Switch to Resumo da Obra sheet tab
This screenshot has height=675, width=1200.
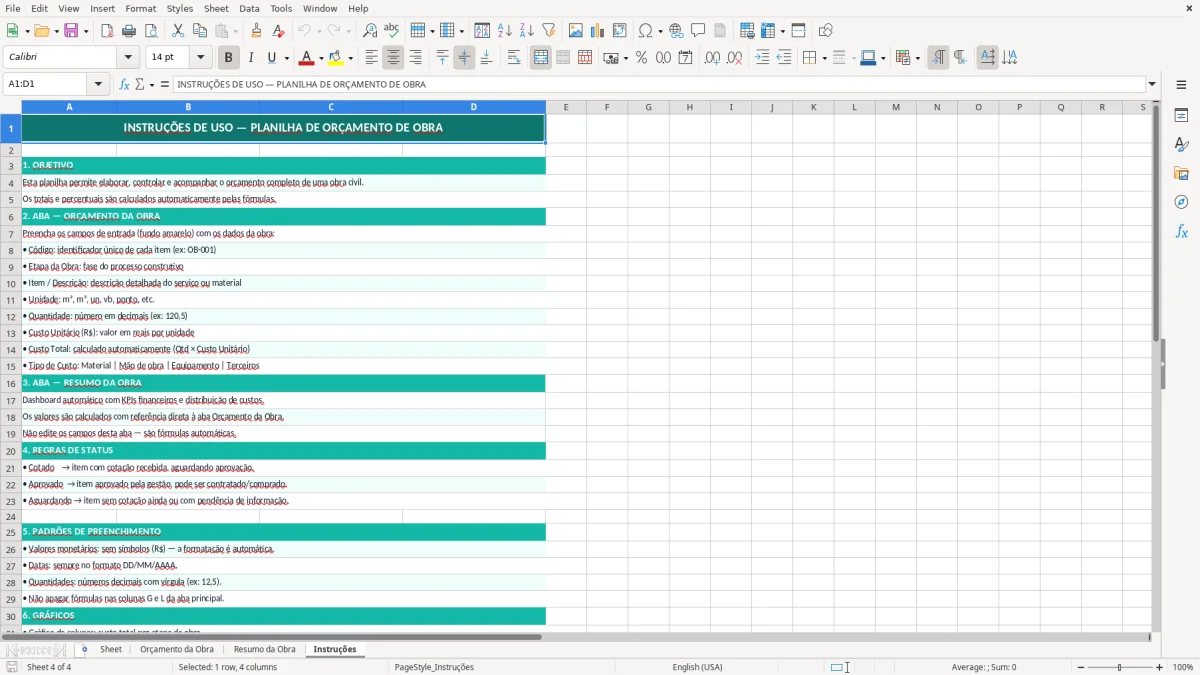pos(265,649)
